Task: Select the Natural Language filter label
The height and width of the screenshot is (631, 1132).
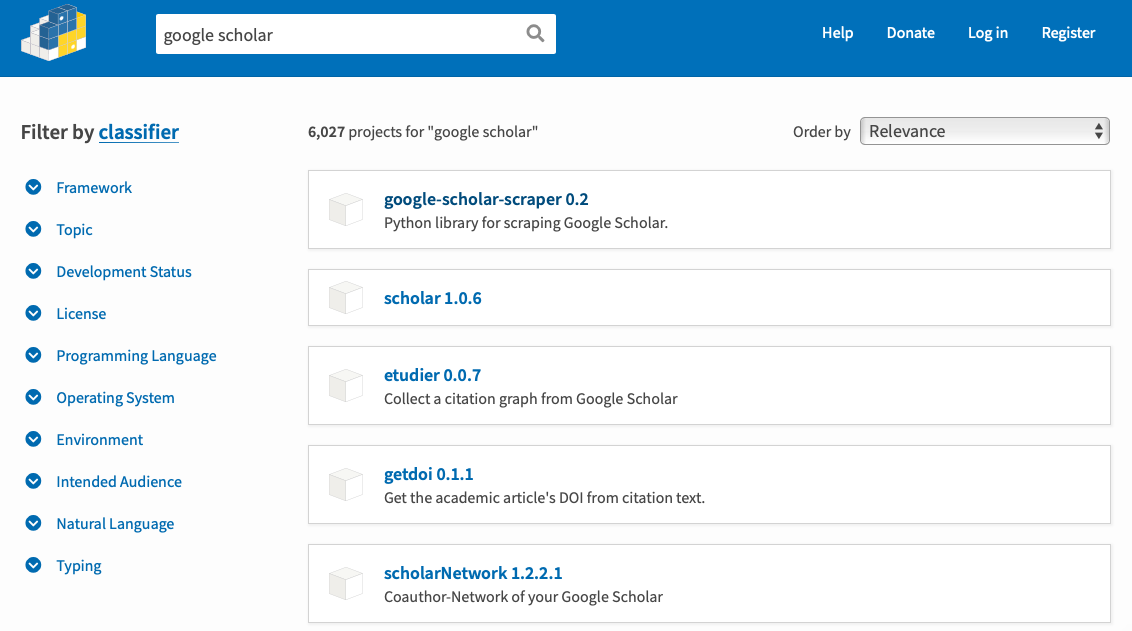Action: [x=116, y=523]
